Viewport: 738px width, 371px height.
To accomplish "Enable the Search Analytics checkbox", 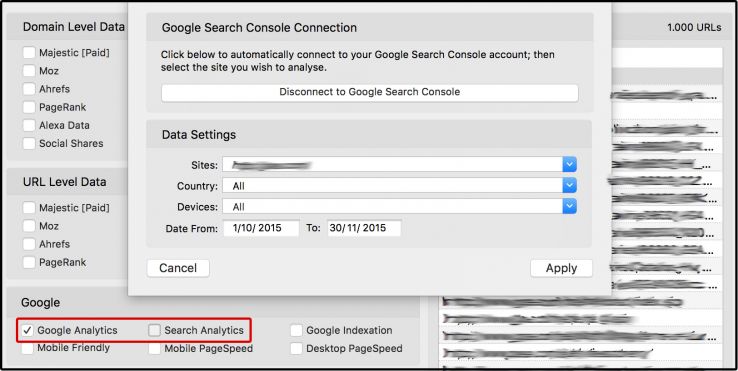I will pyautogui.click(x=154, y=331).
